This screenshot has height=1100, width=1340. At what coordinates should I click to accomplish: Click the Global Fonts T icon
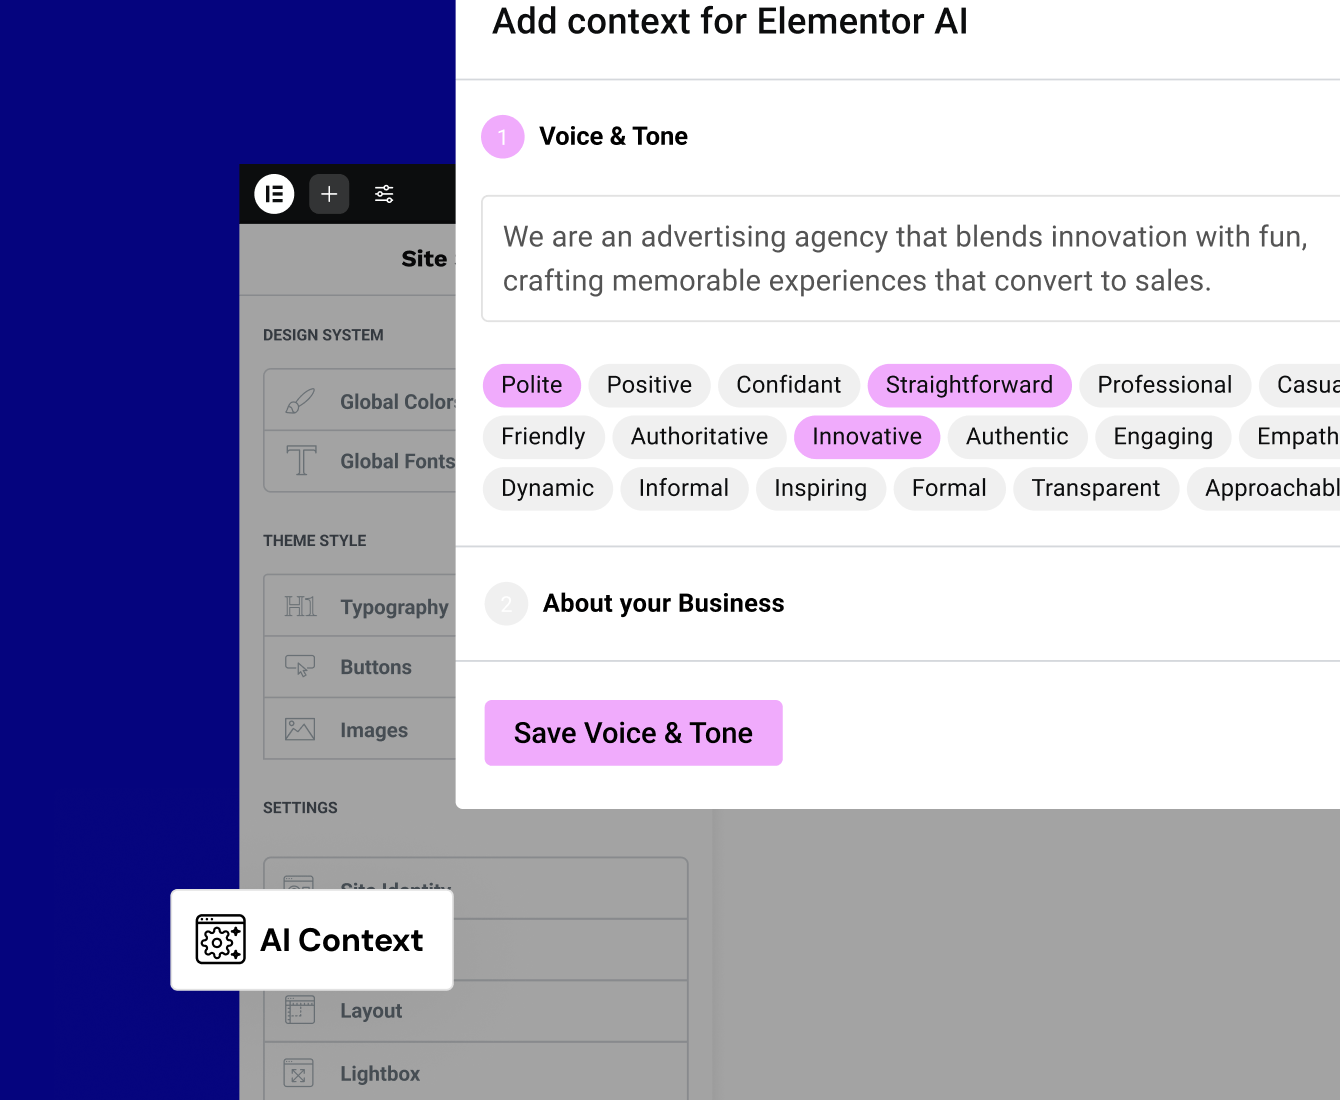tap(301, 461)
